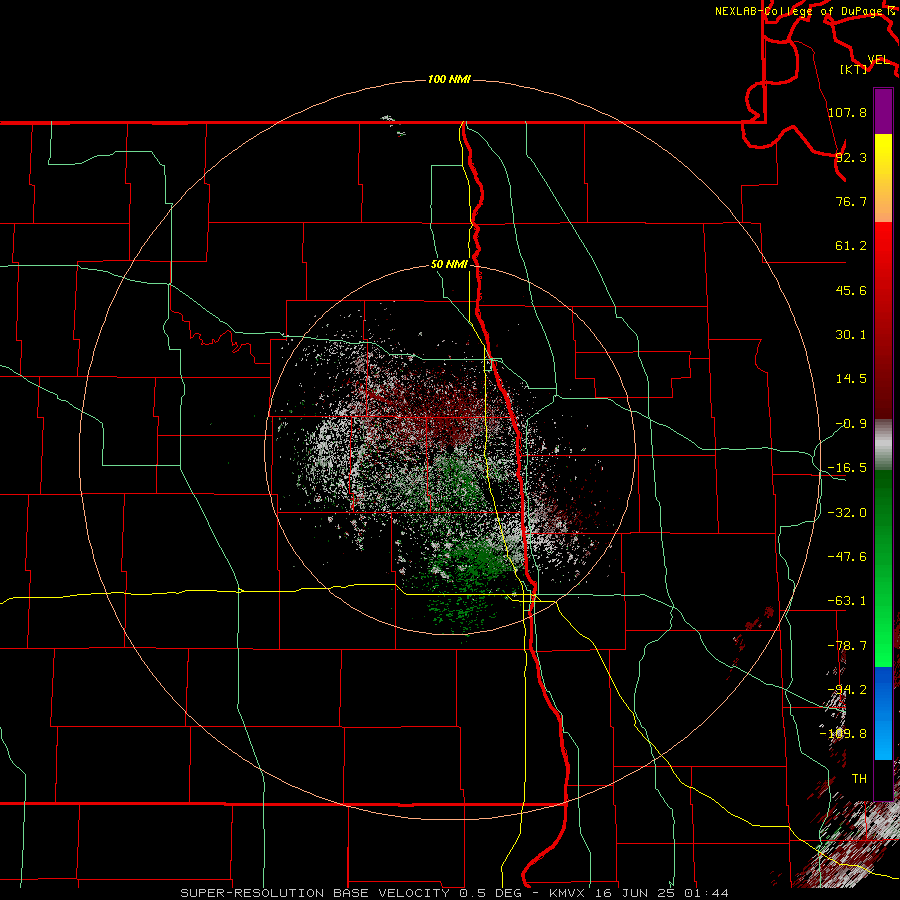Pick the blue segment near -94.2

pos(883,690)
